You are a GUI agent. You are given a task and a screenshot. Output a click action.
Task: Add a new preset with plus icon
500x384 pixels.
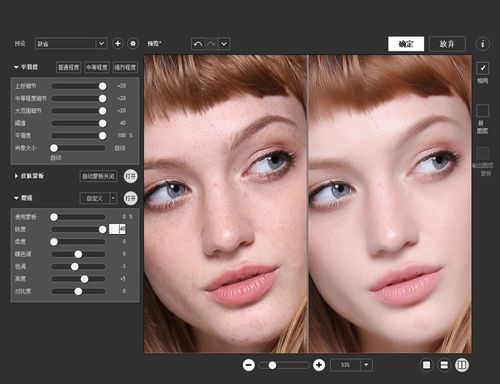(x=117, y=44)
